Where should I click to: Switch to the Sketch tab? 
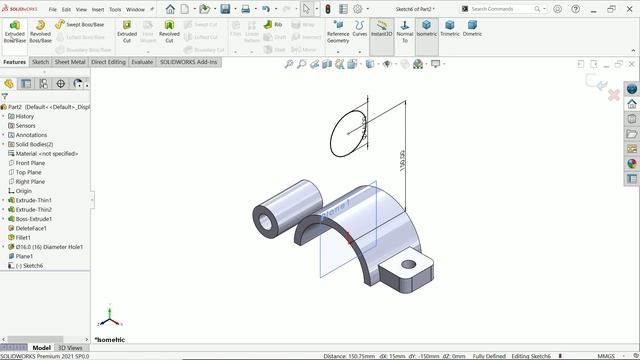click(40, 62)
